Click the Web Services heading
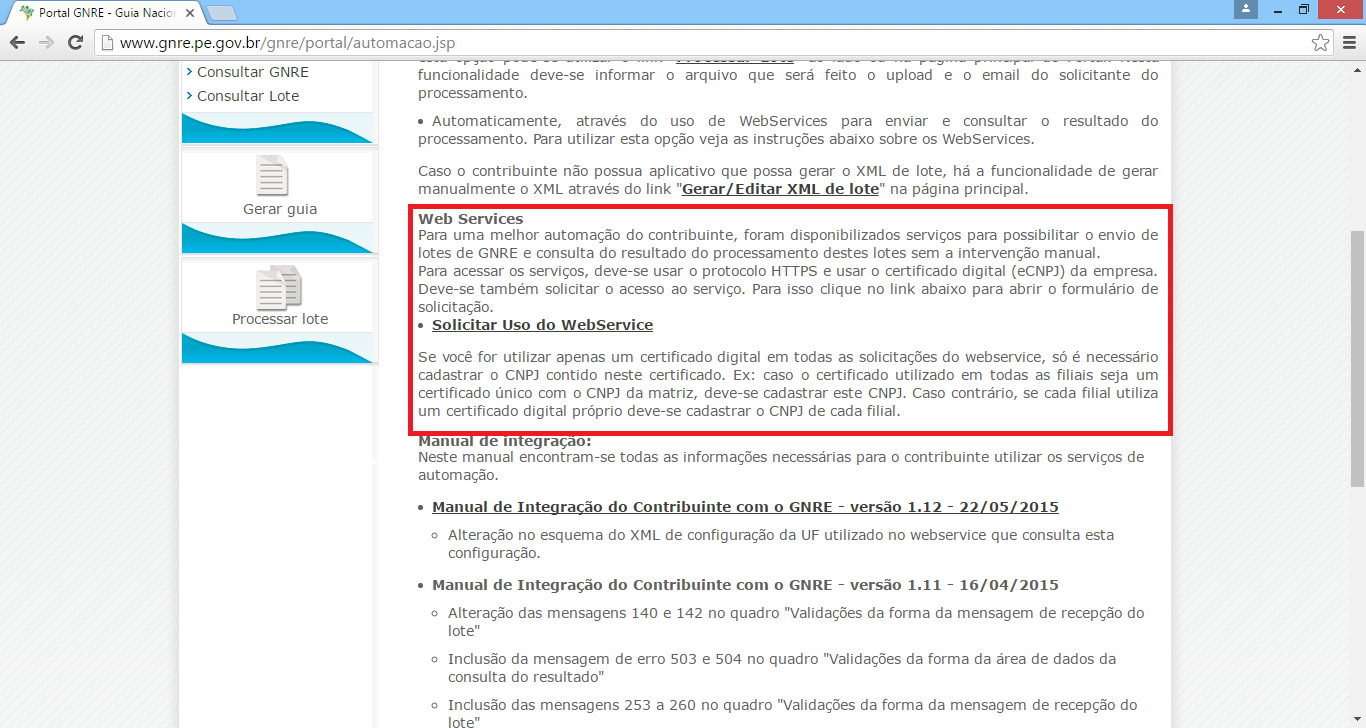1366x728 pixels. point(470,219)
